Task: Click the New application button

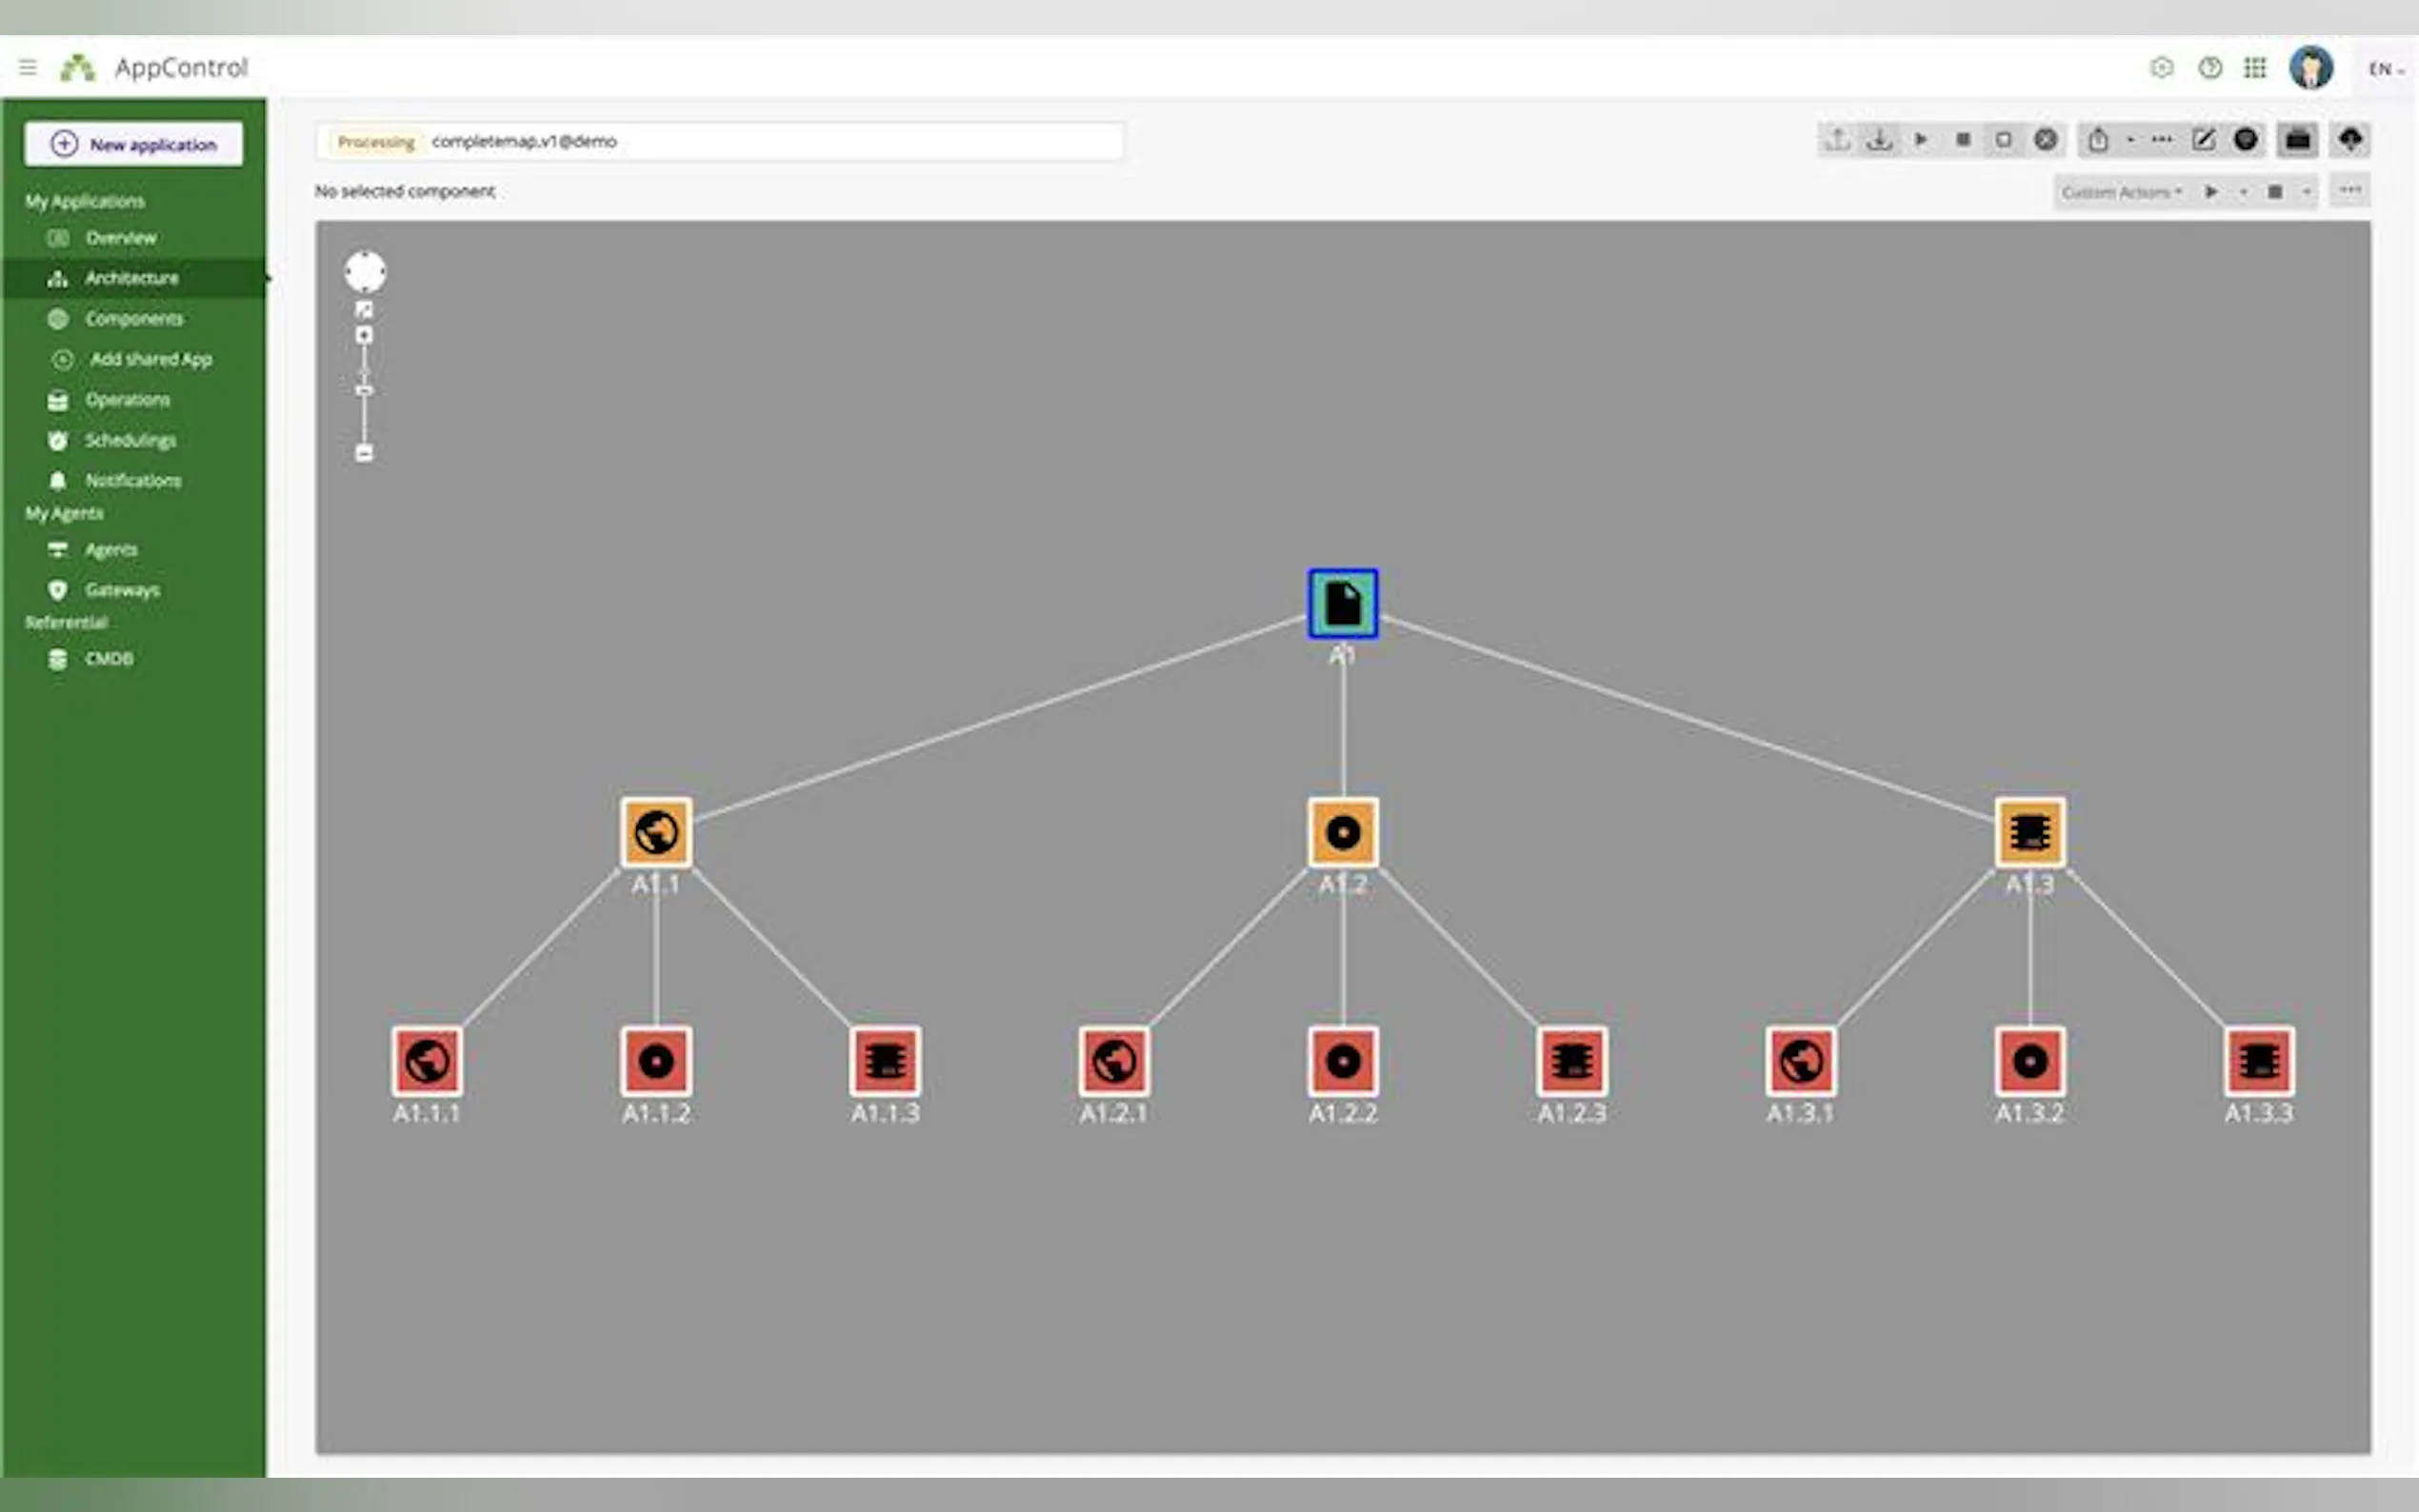Action: tap(134, 144)
